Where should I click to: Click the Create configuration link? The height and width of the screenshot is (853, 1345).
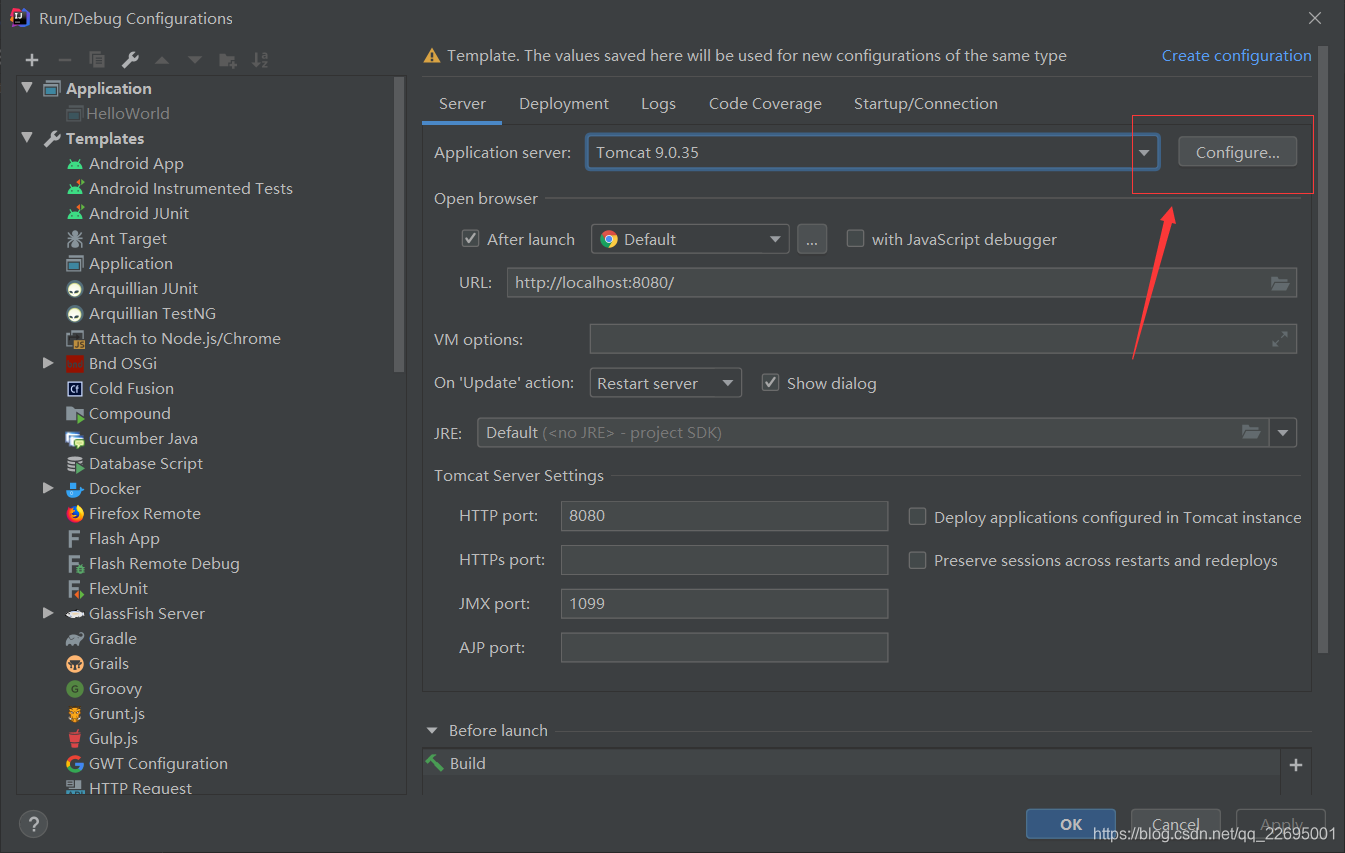[1236, 56]
